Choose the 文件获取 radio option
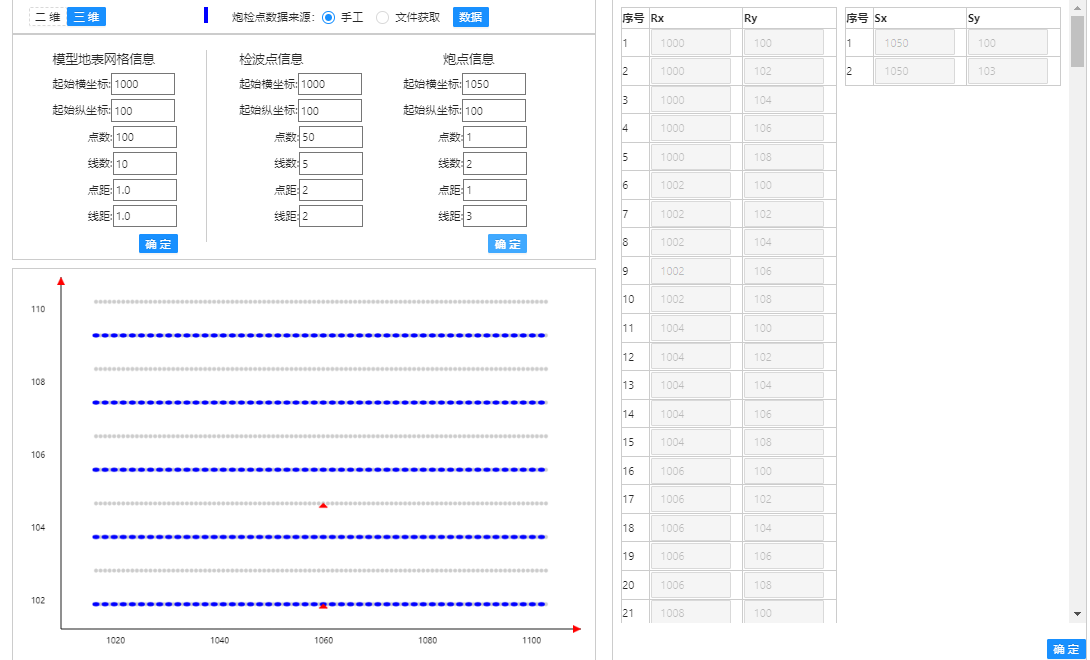Screen dimensions: 1090x660 tap(383, 17)
